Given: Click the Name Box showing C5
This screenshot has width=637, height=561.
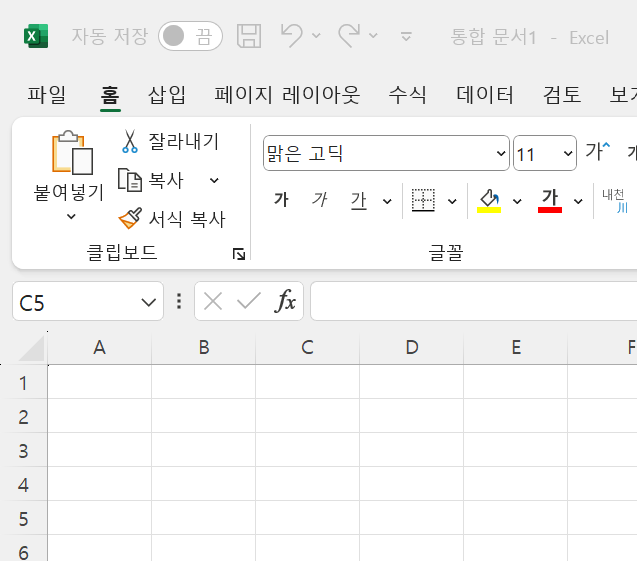Looking at the screenshot, I should [x=88, y=301].
